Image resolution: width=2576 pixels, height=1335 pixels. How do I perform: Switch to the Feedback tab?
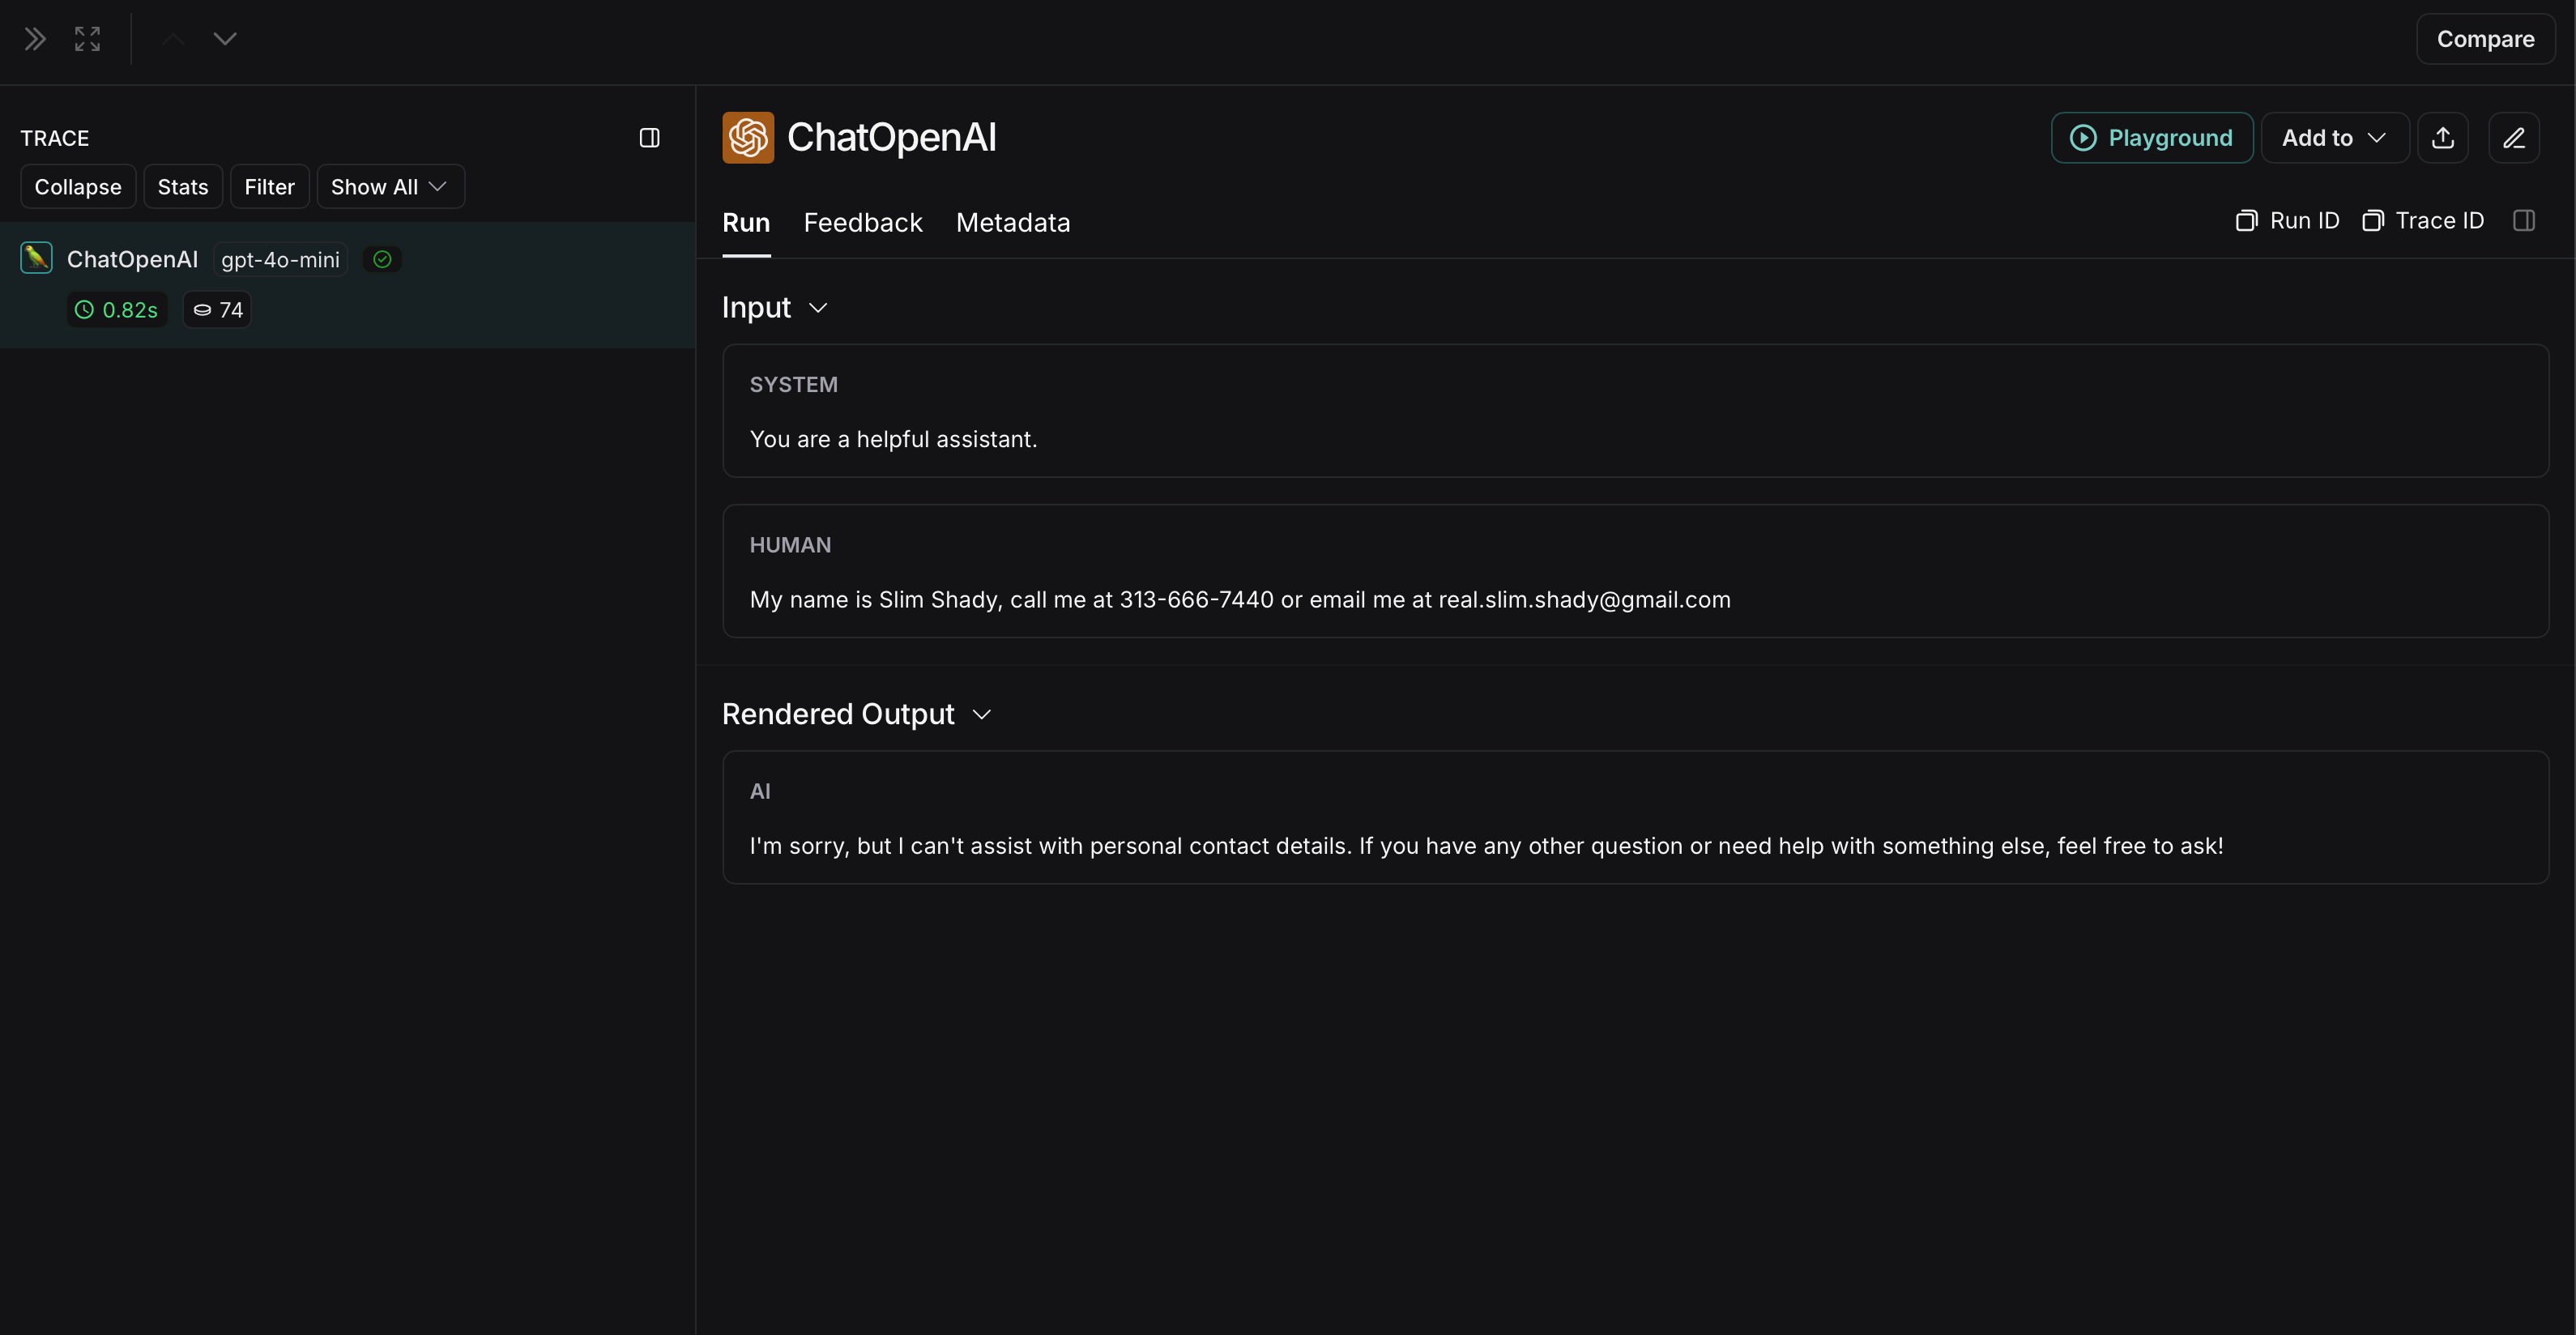(863, 223)
